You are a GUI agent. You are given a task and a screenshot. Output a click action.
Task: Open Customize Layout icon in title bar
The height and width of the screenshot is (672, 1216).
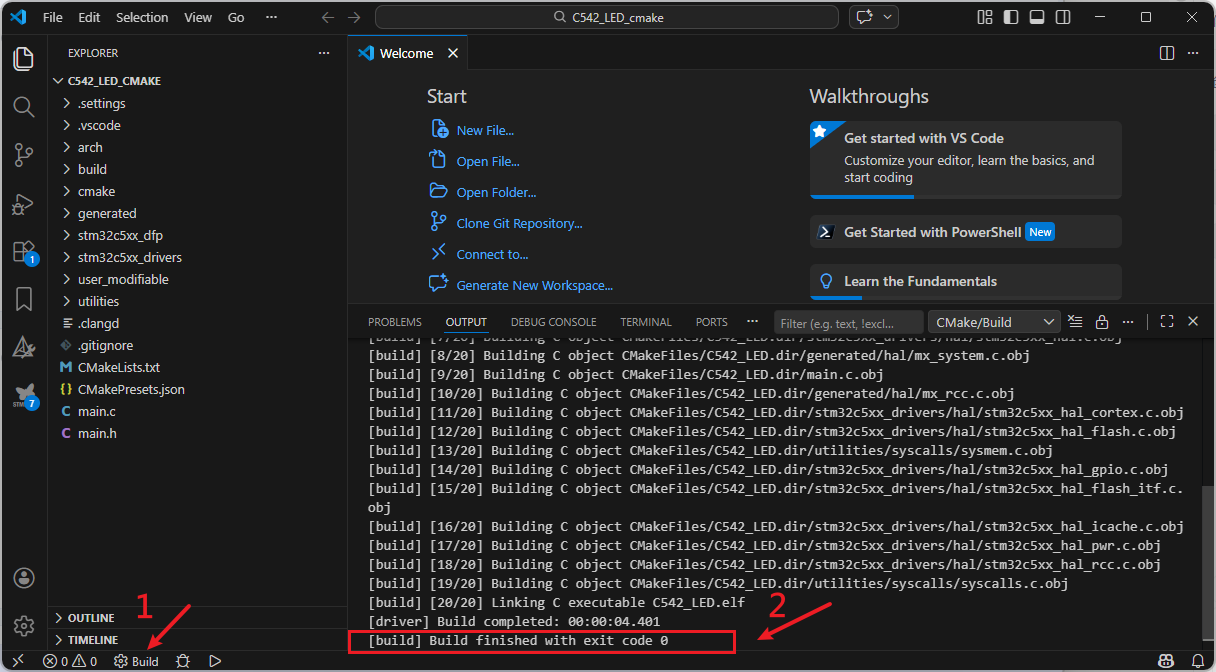(985, 17)
